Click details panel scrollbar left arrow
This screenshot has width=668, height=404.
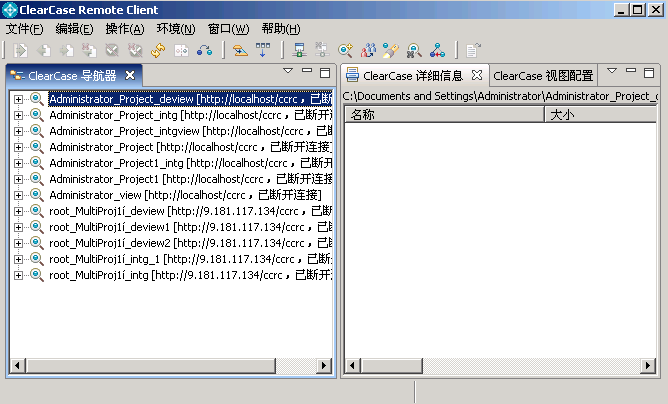click(x=352, y=365)
